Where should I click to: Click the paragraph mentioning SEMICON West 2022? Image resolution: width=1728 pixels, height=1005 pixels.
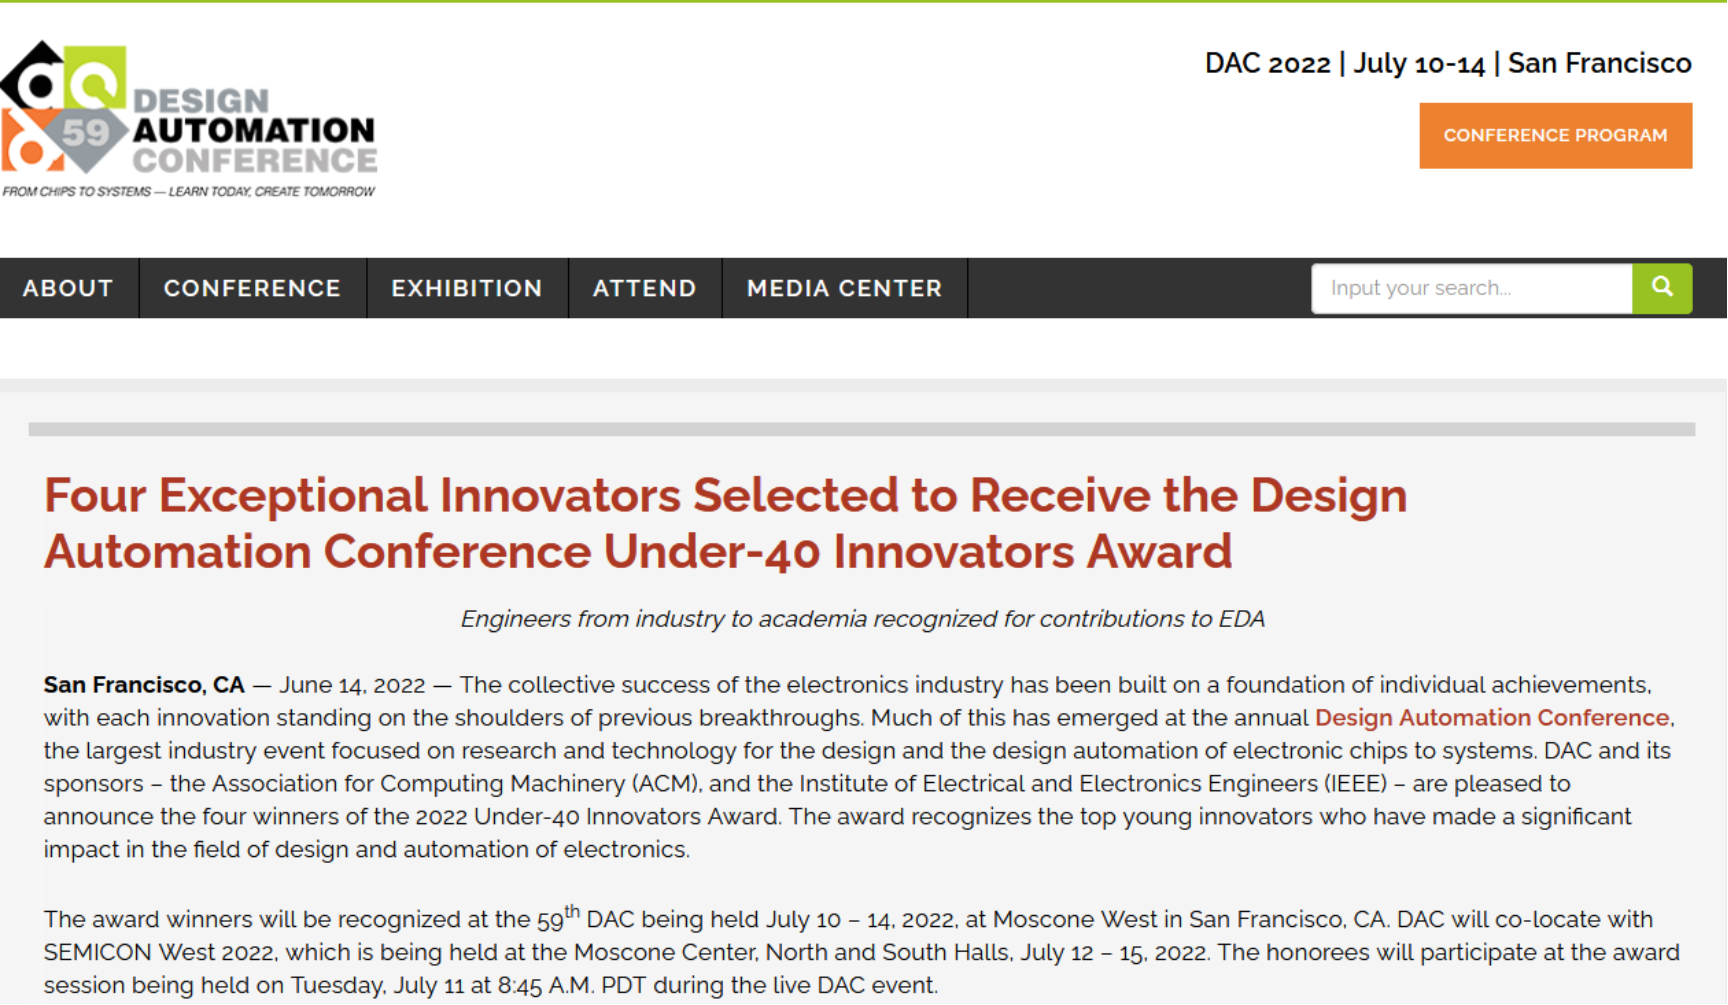pos(860,951)
